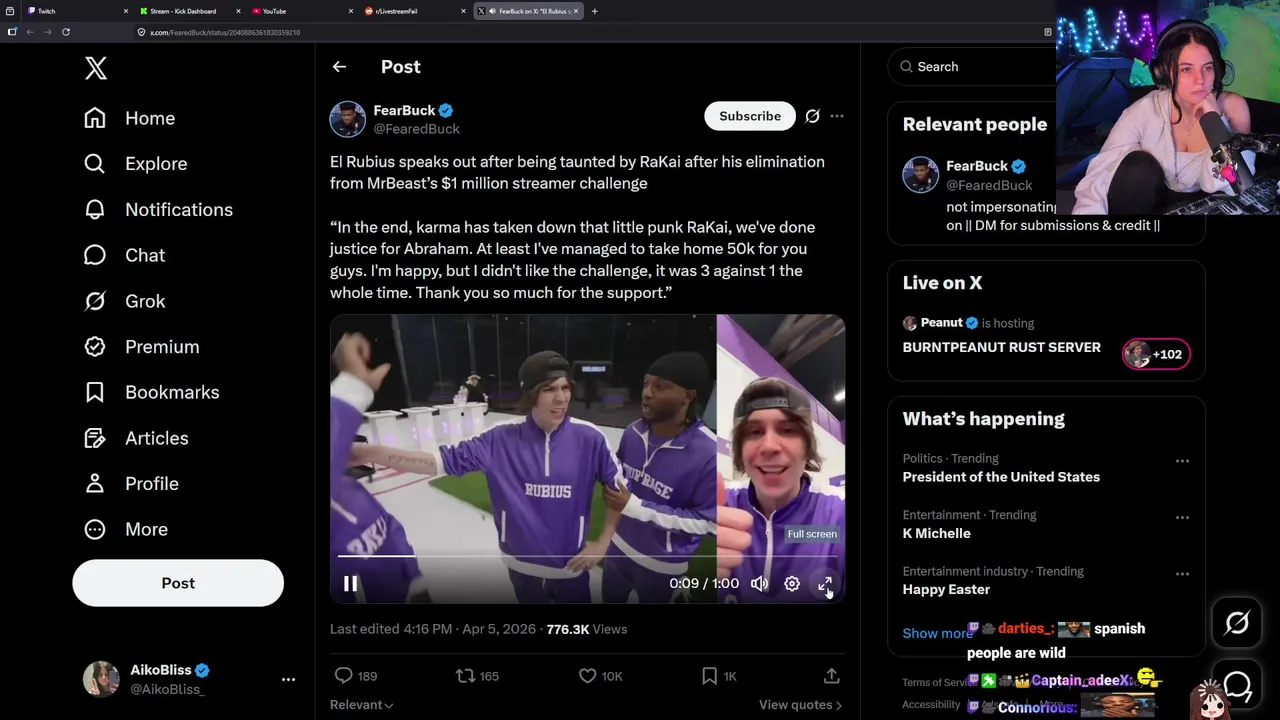Click the Grok icon beside Subscribe
This screenshot has height=720, width=1280.
(x=812, y=116)
